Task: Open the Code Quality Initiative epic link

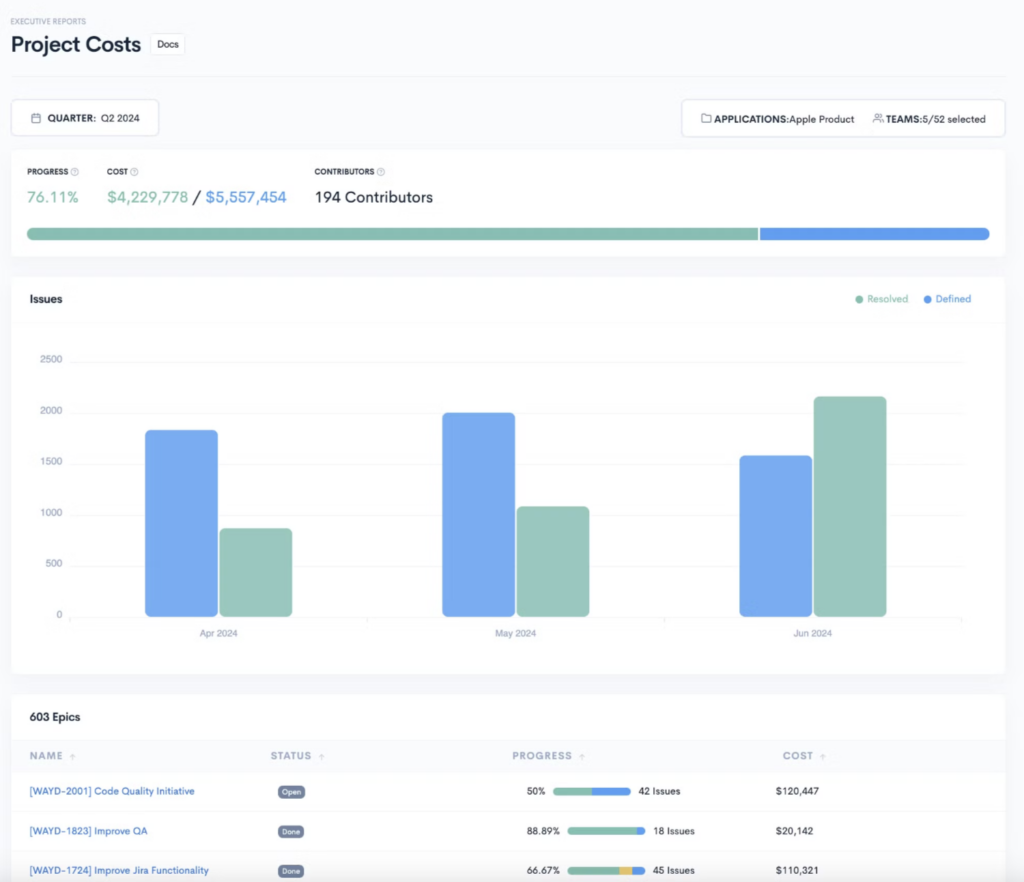Action: pyautogui.click(x=112, y=791)
